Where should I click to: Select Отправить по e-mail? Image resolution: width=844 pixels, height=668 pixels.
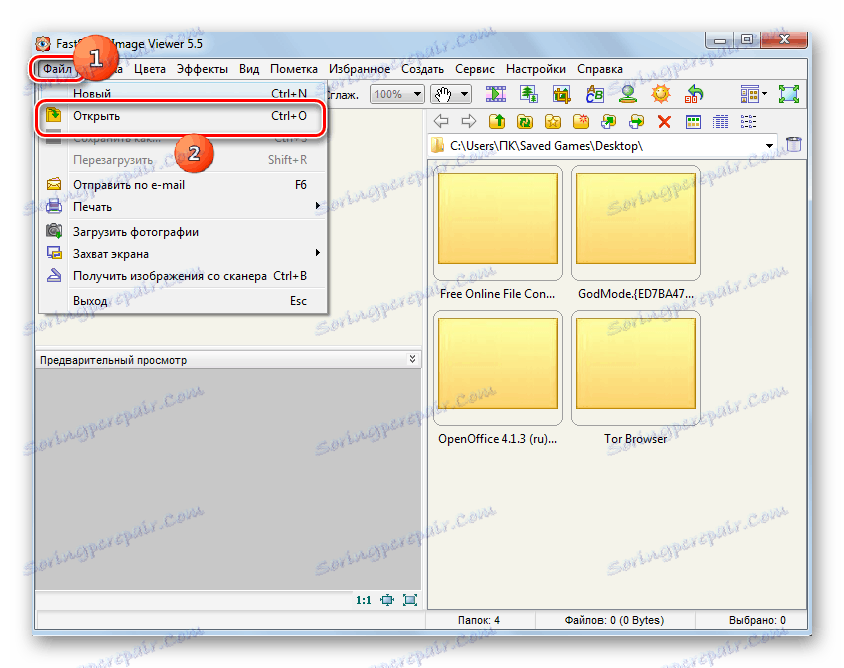pos(183,185)
